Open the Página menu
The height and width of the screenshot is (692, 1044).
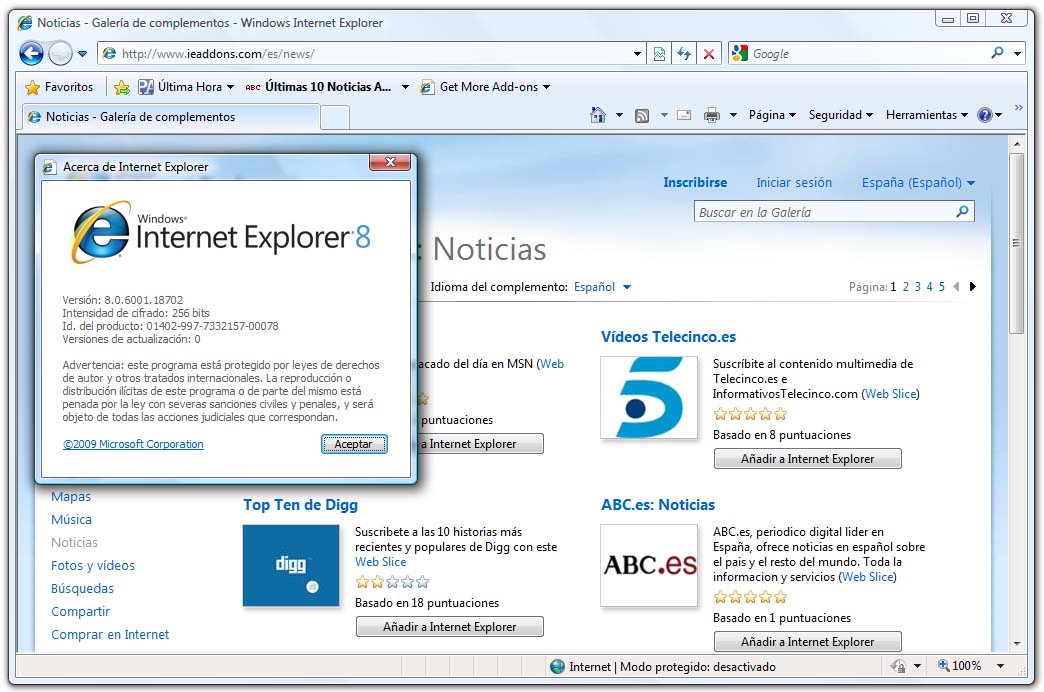coord(772,115)
